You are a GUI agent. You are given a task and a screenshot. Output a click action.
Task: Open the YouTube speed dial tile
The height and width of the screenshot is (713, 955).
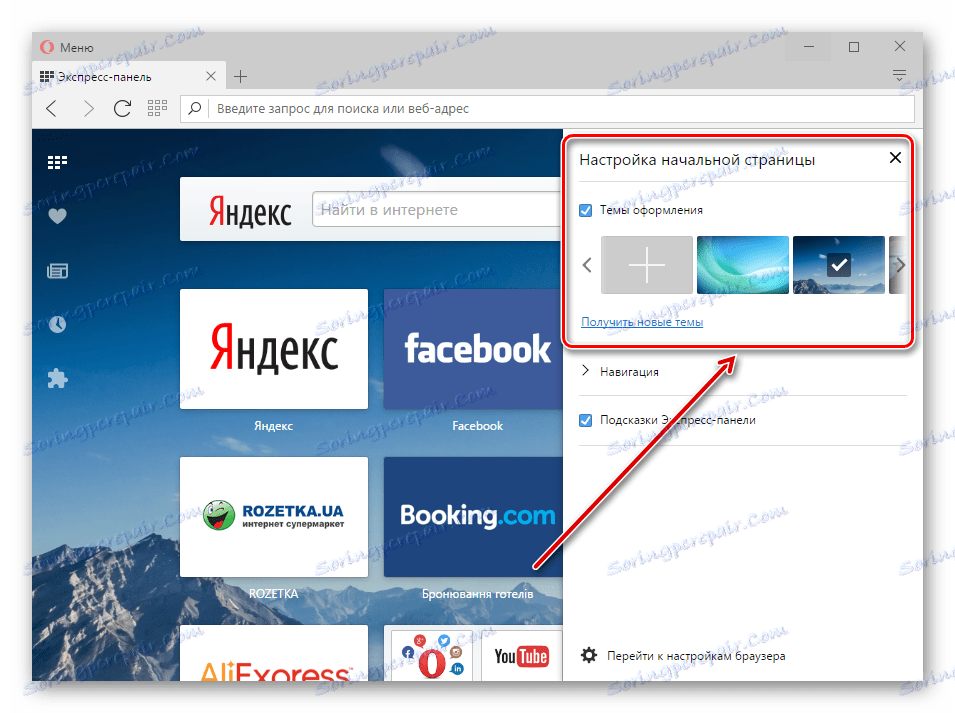521,656
